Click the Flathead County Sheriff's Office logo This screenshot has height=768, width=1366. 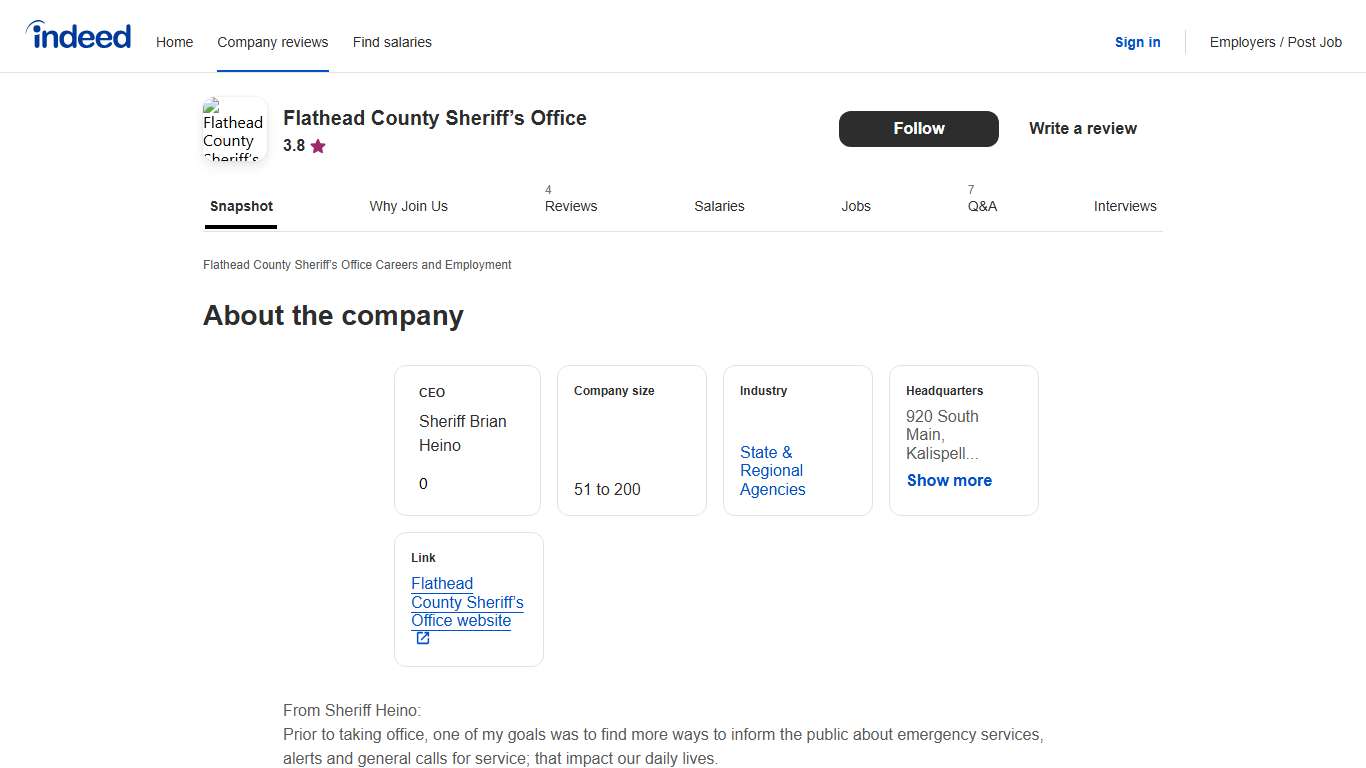click(x=233, y=131)
